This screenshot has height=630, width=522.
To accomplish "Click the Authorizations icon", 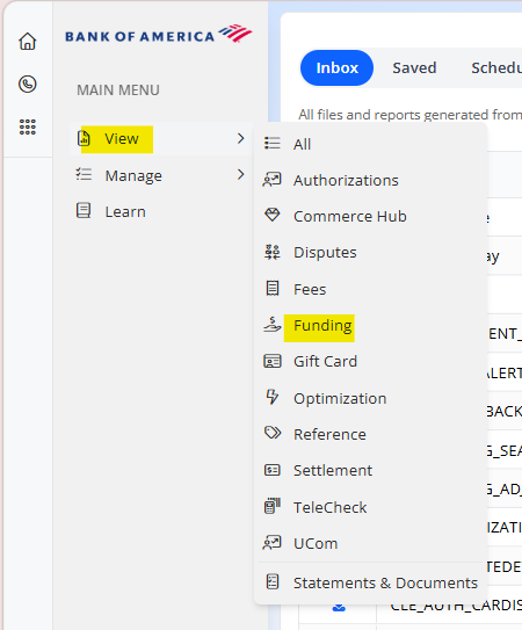I will tap(272, 180).
